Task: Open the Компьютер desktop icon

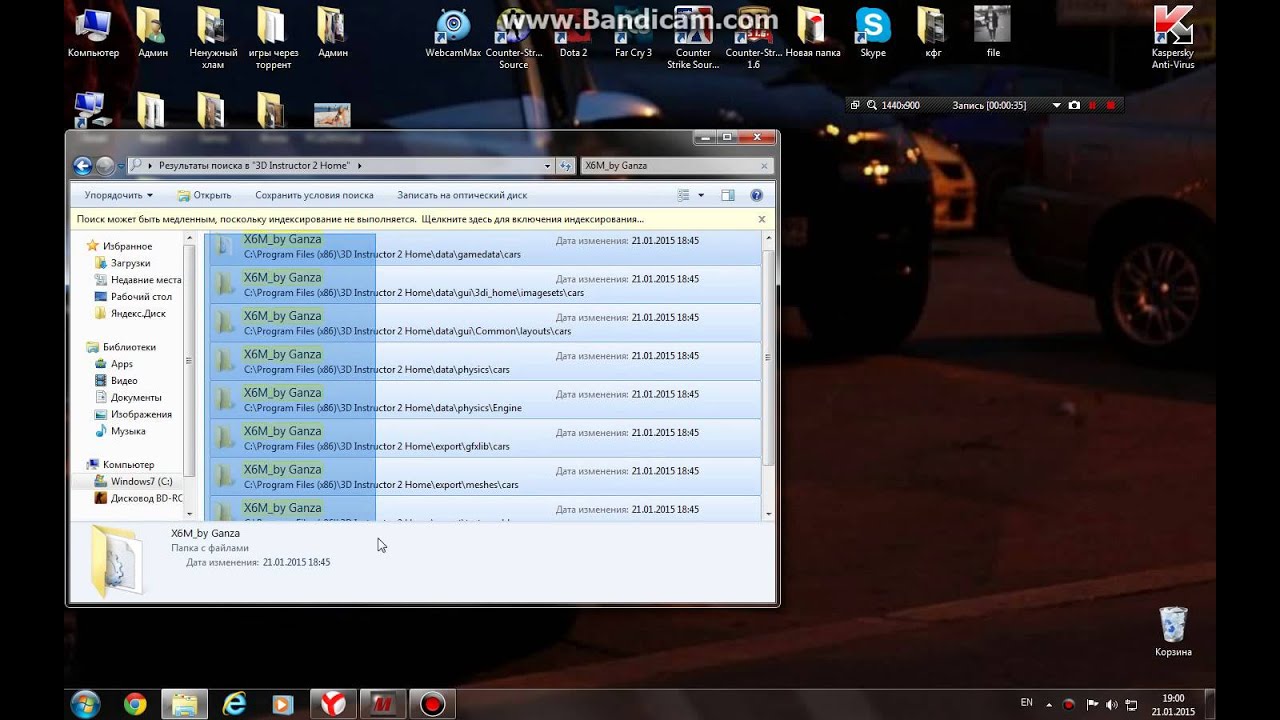Action: click(x=93, y=32)
